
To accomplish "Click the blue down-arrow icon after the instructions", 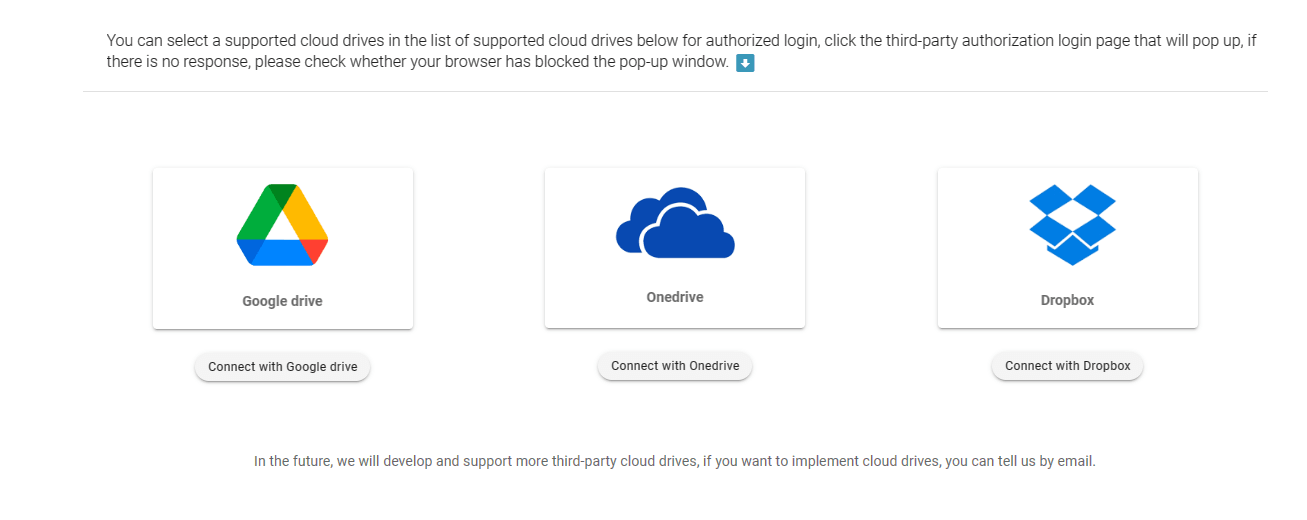I will (x=745, y=63).
